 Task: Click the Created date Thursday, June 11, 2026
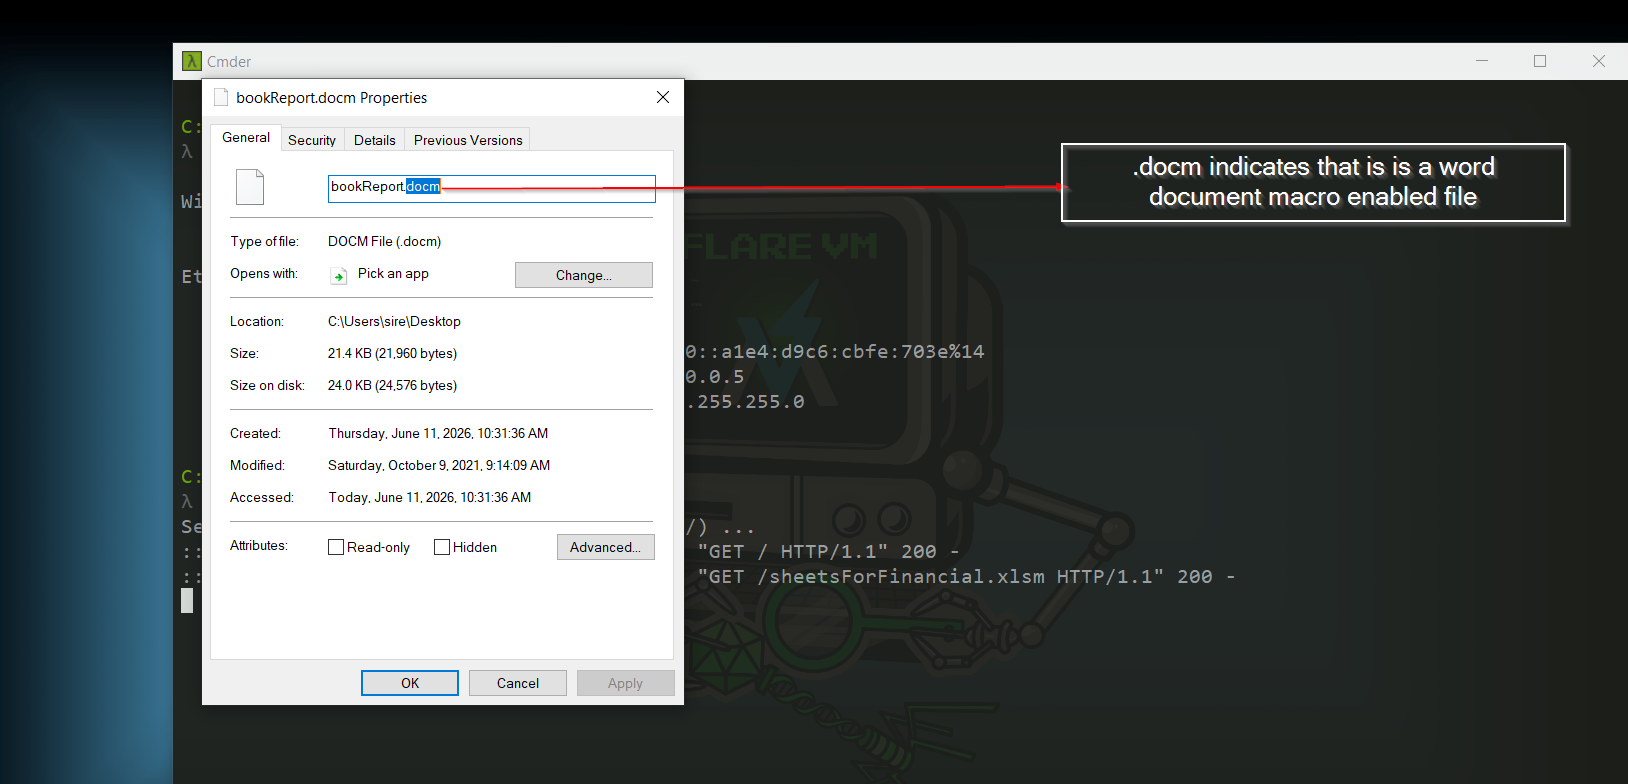438,433
